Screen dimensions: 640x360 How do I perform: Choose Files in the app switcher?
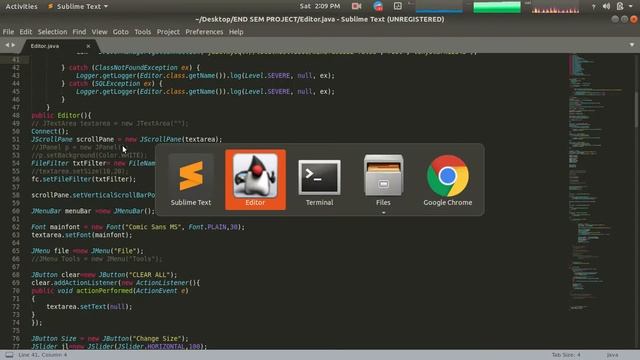pos(383,180)
